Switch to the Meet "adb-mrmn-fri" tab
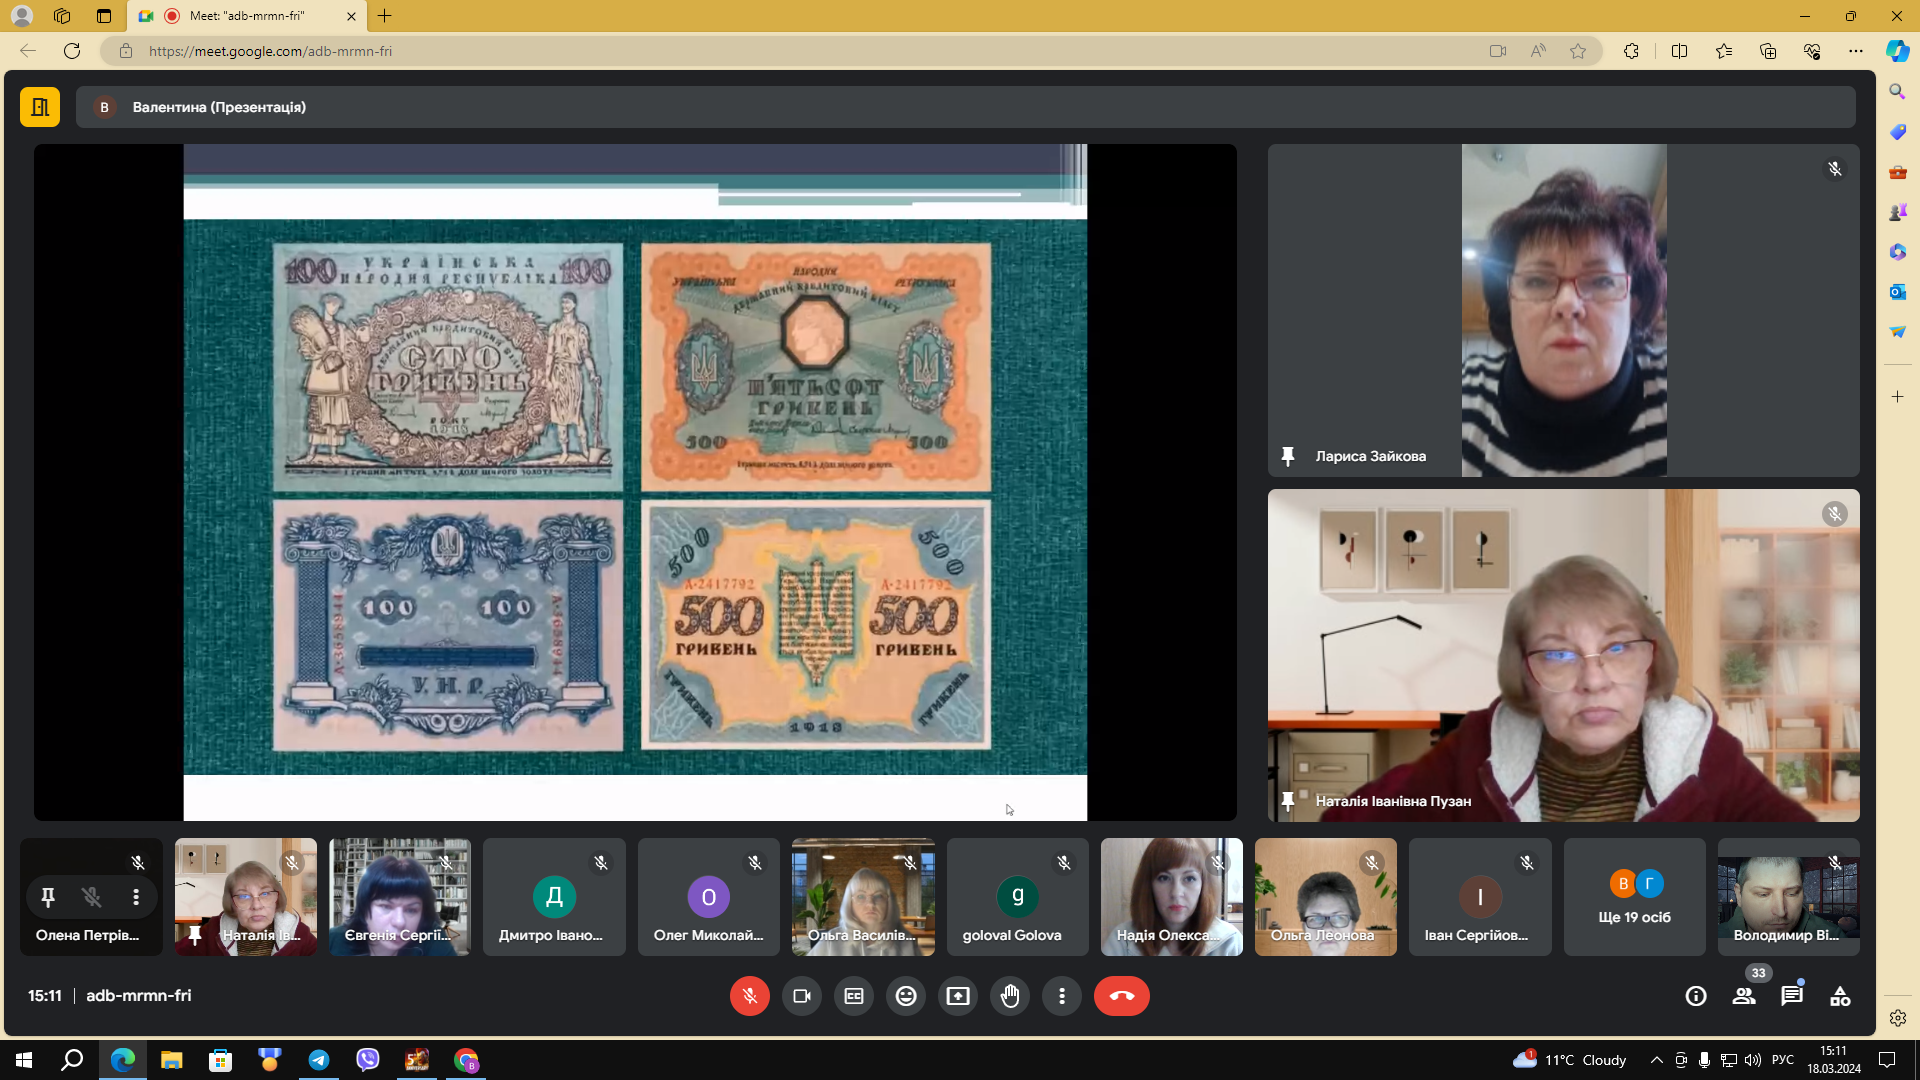The height and width of the screenshot is (1080, 1920). (x=247, y=16)
